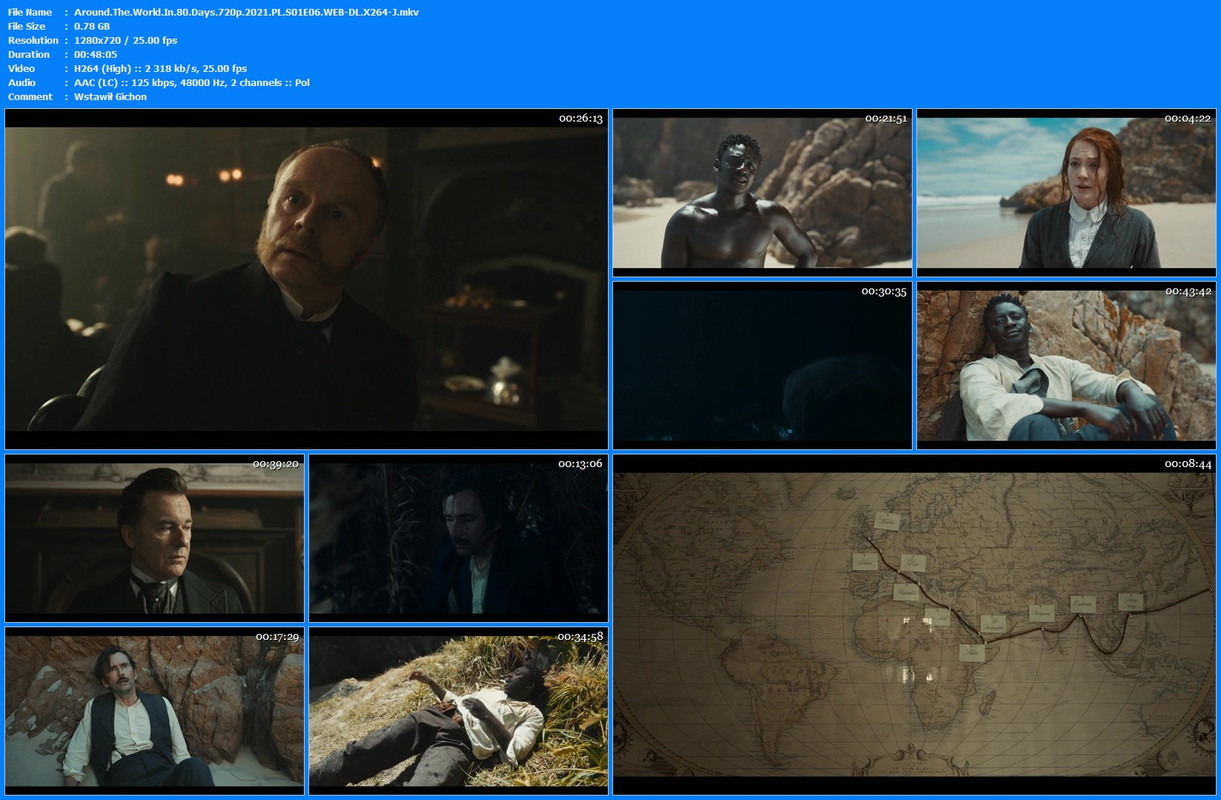Click the file size value 0.78 GB
This screenshot has height=800, width=1221.
[x=94, y=26]
